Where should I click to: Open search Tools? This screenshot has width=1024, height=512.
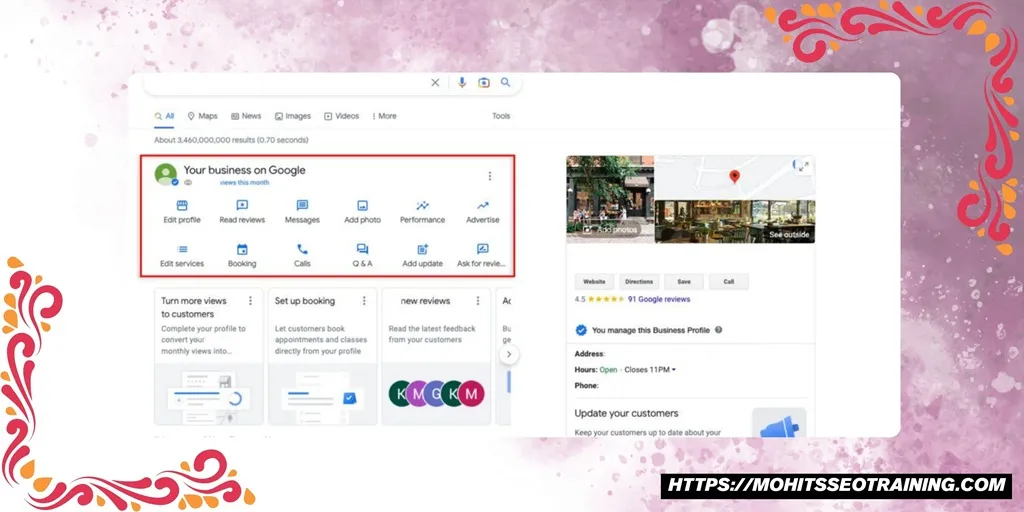(501, 116)
